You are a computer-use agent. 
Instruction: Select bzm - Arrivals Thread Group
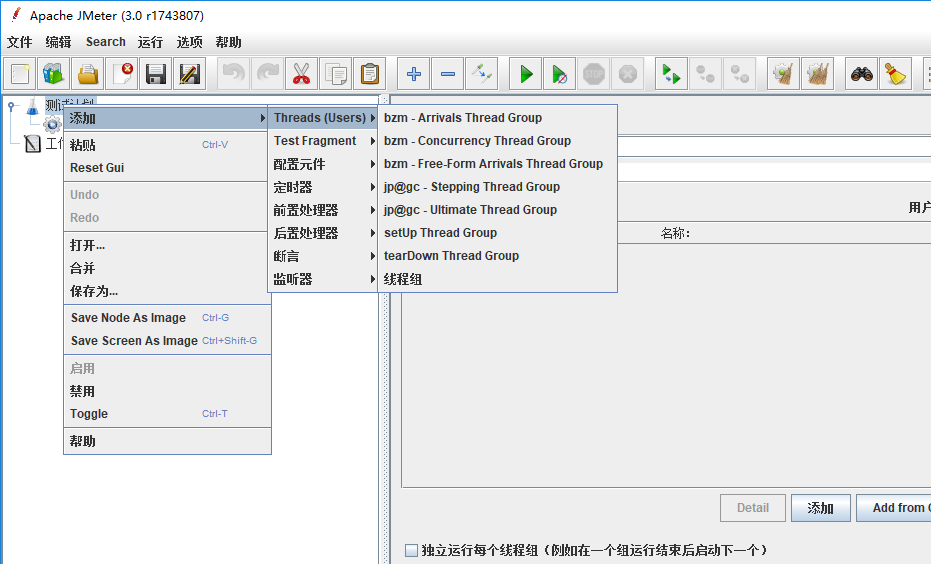coord(498,118)
